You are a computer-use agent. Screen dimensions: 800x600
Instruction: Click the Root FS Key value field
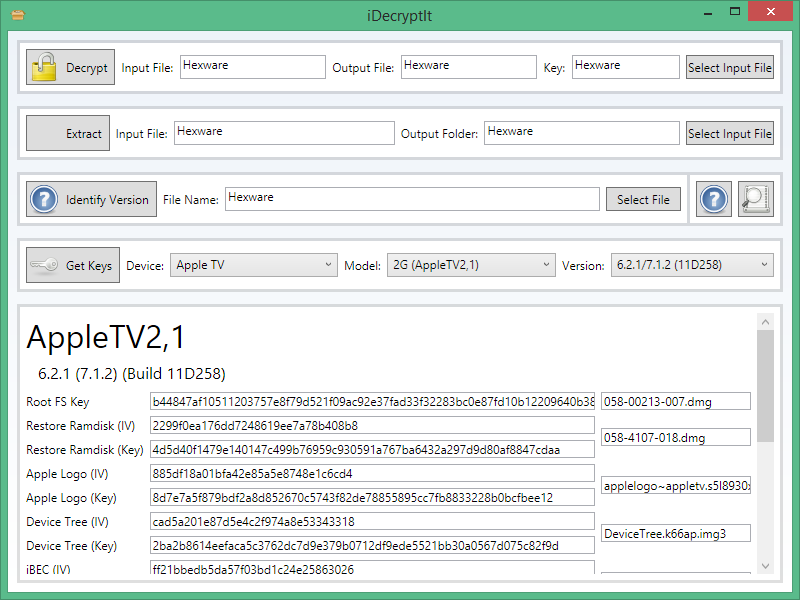point(372,401)
